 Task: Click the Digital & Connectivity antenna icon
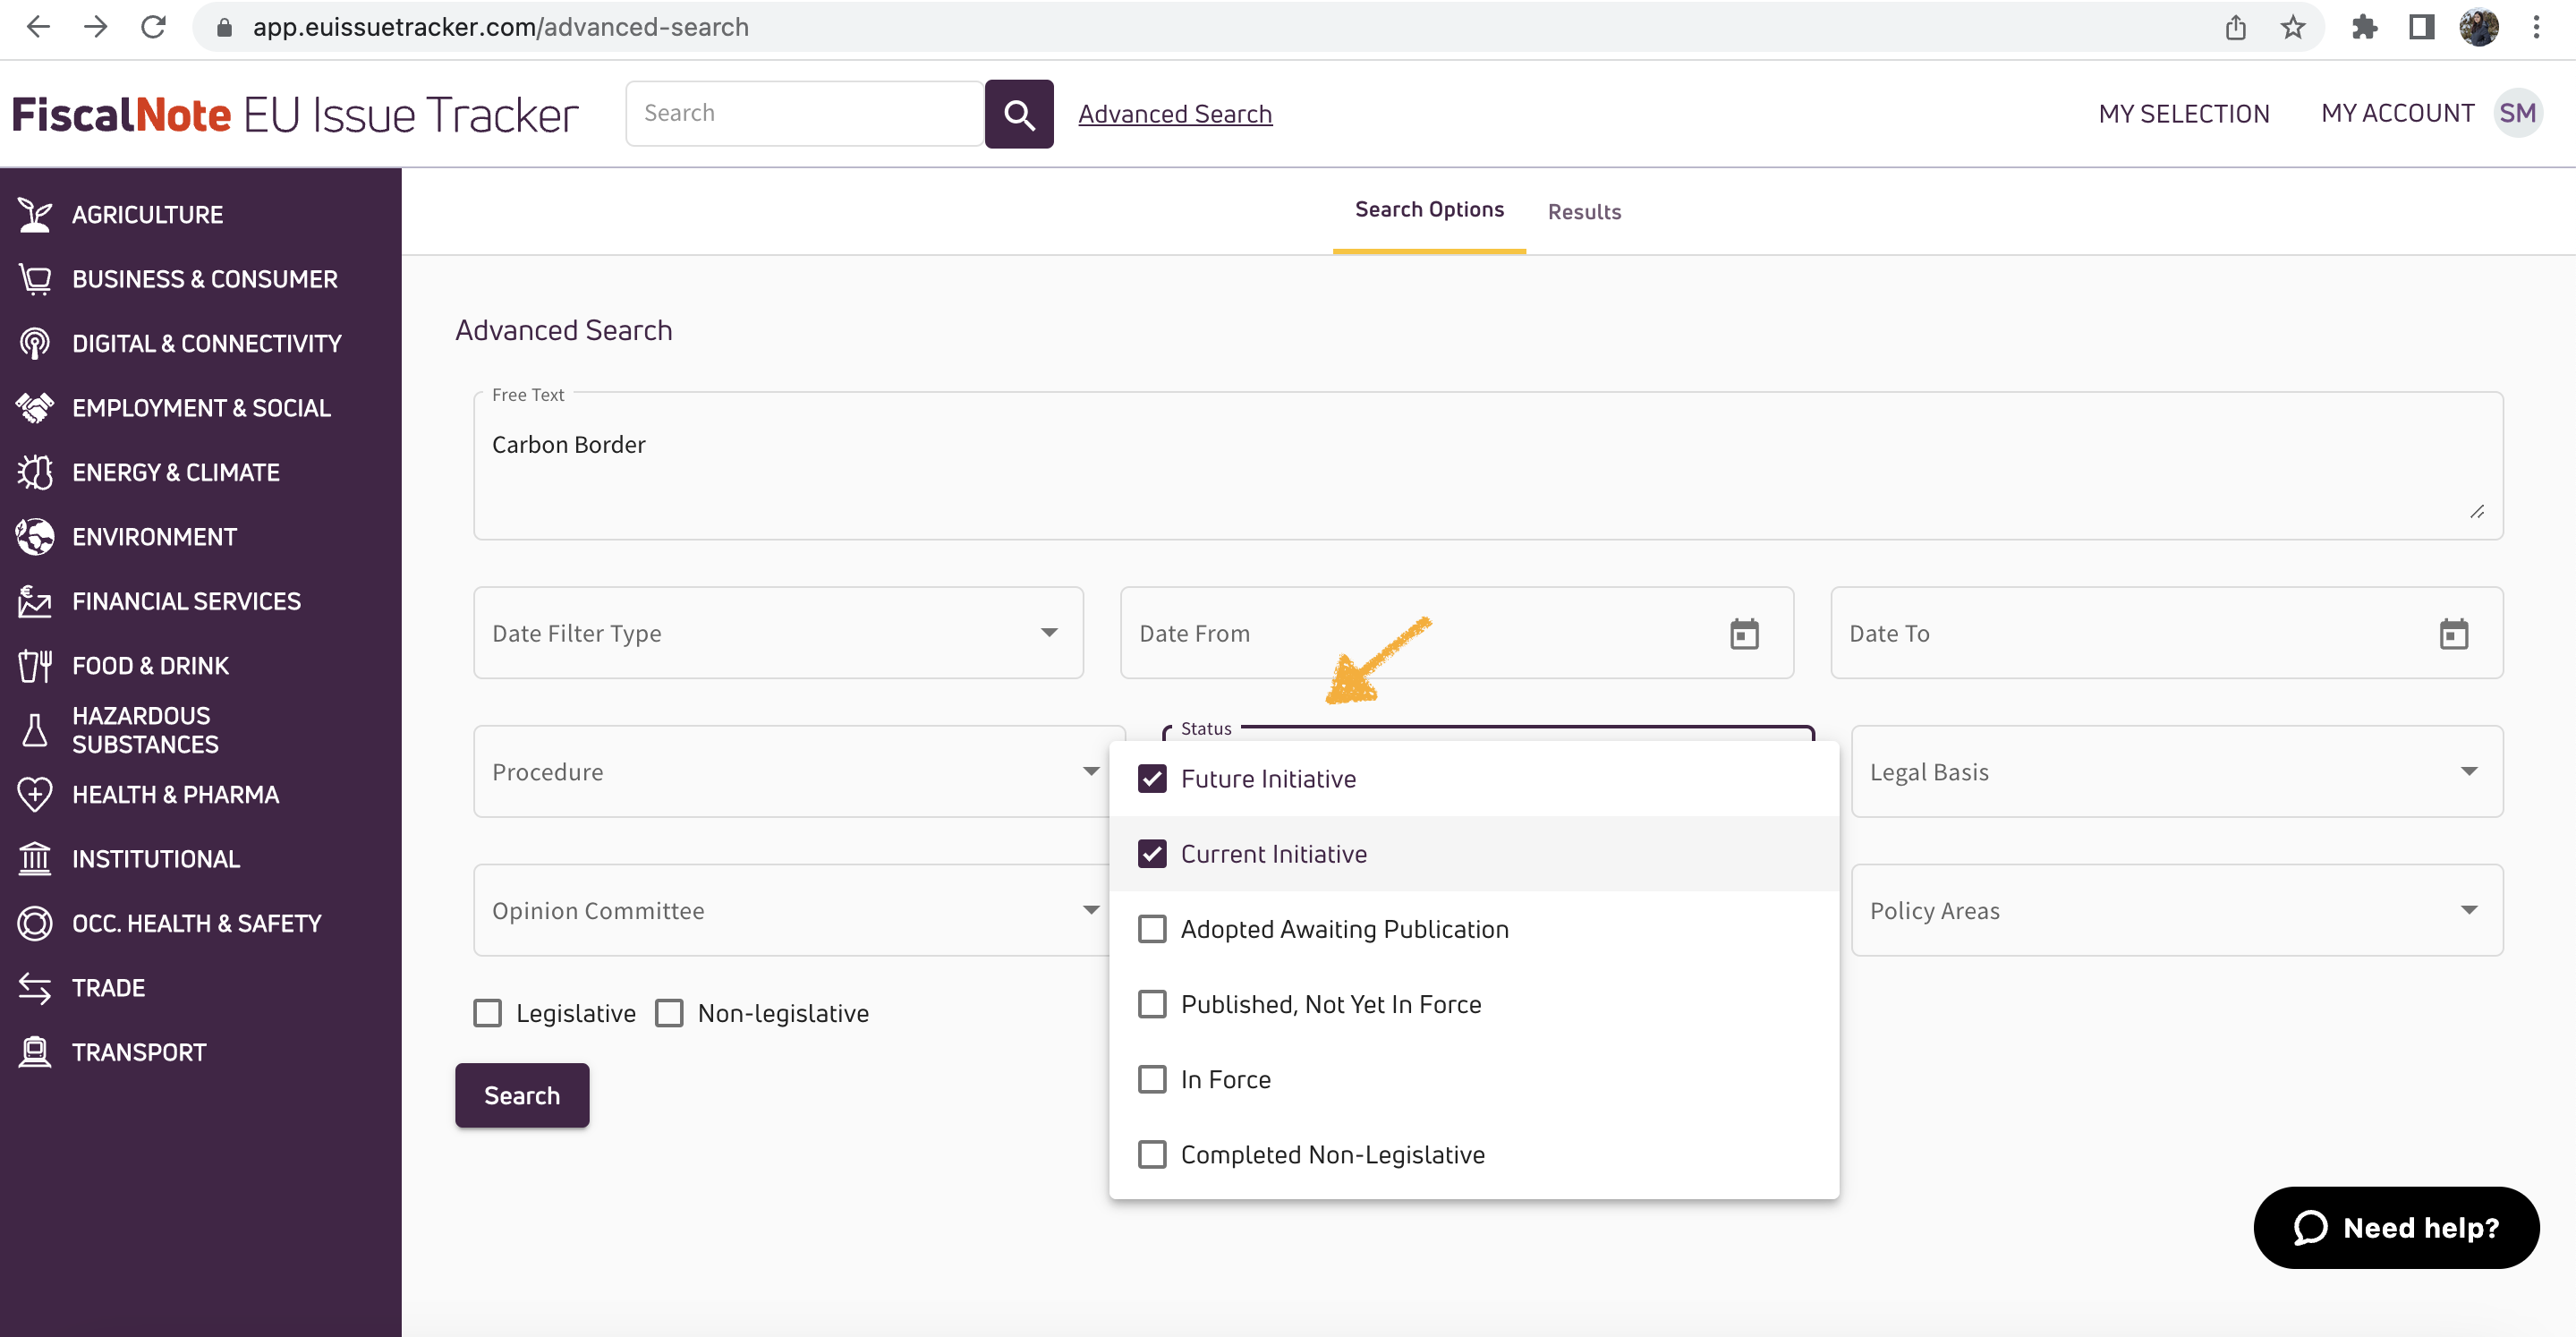coord(35,344)
